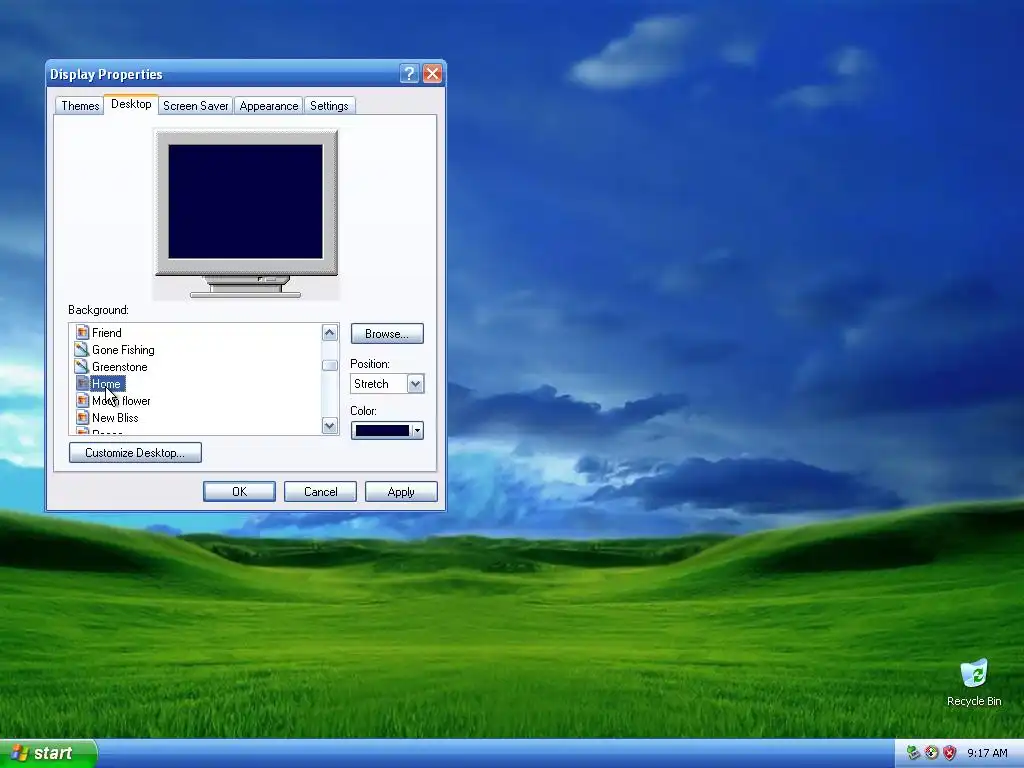Click Browse to find a picture
This screenshot has height=768, width=1024.
(387, 334)
